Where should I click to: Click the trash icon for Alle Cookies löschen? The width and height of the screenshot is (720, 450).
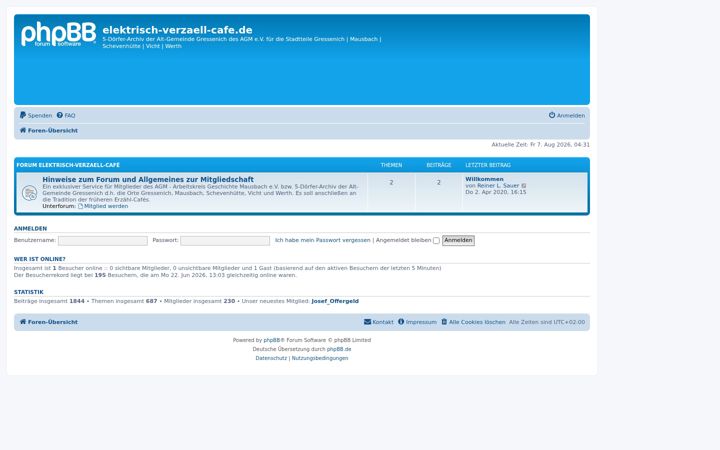click(444, 322)
